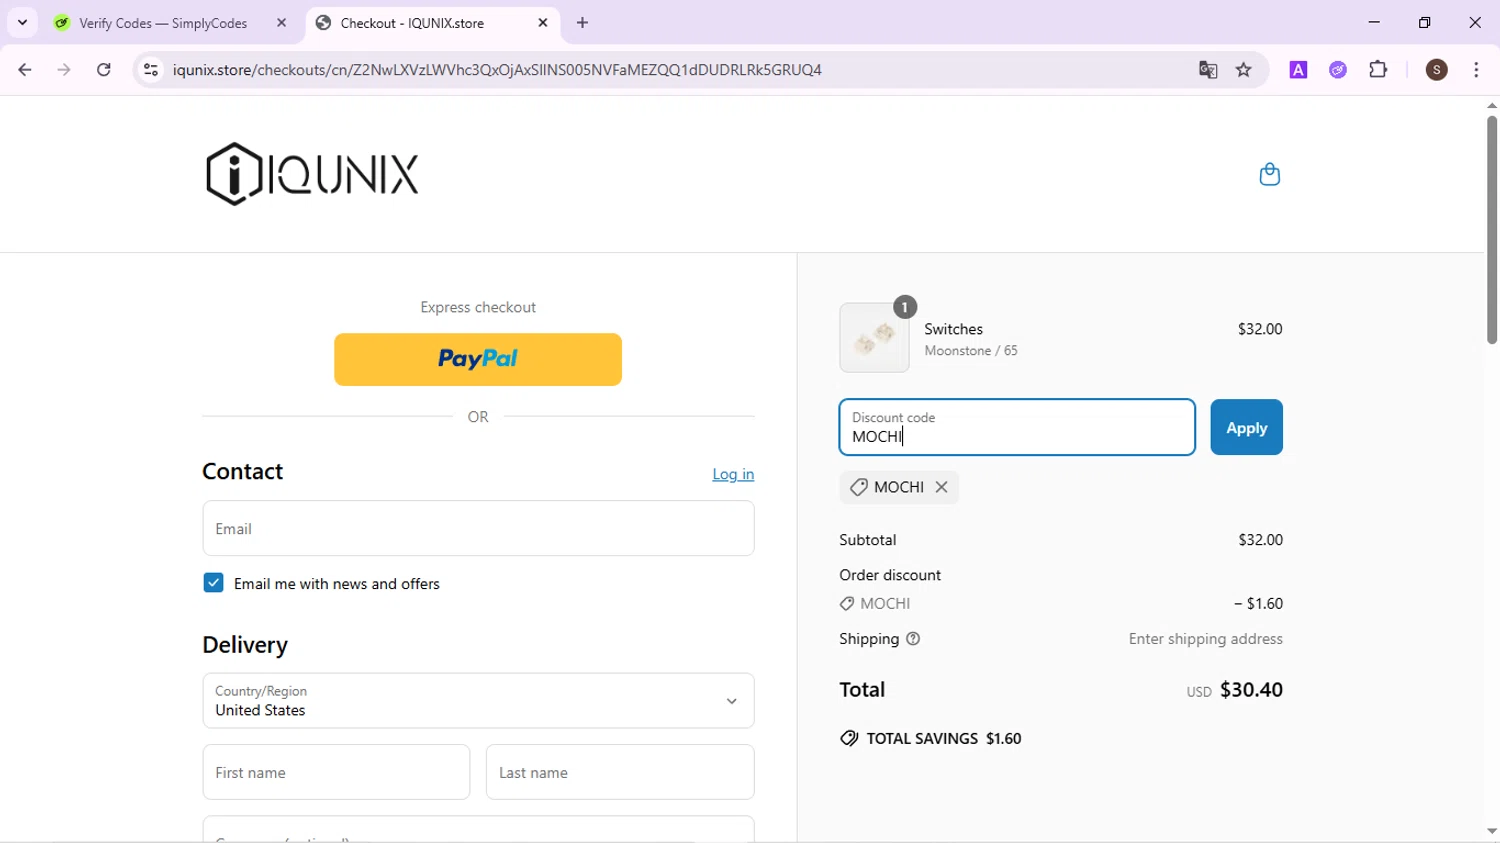The height and width of the screenshot is (843, 1500).
Task: Click the scrollbar up arrow
Action: coord(1492,105)
